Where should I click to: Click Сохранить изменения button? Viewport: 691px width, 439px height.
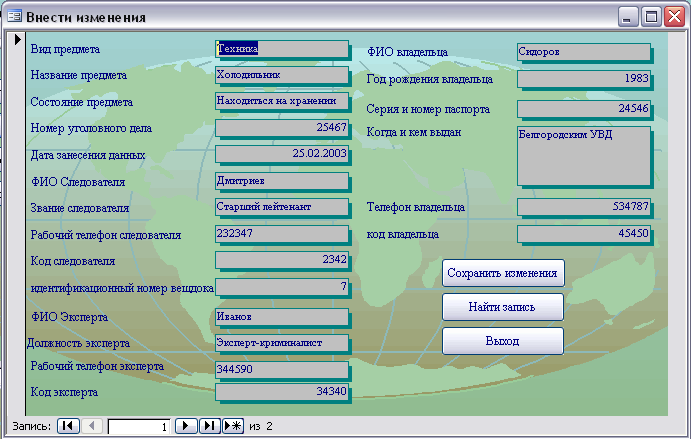(x=503, y=273)
